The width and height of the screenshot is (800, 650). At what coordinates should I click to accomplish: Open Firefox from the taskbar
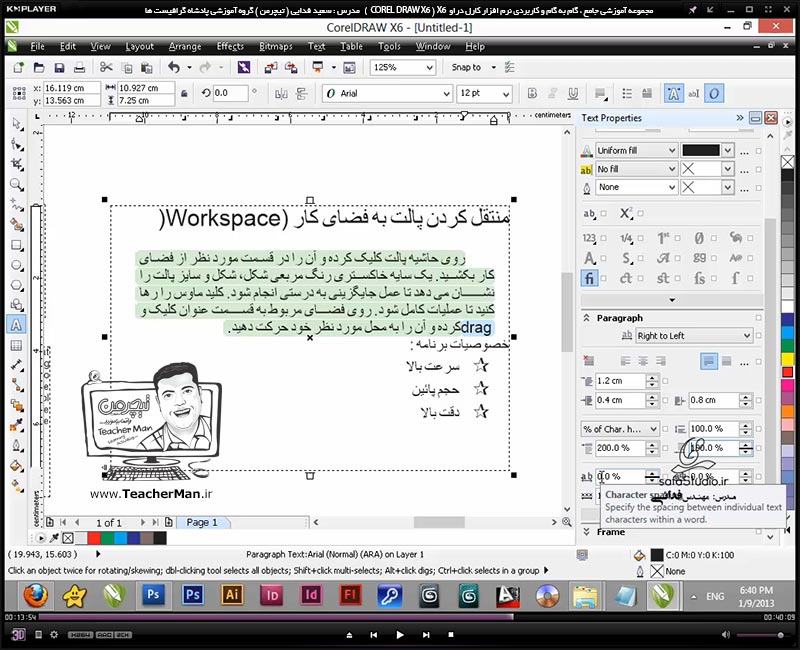pos(36,595)
